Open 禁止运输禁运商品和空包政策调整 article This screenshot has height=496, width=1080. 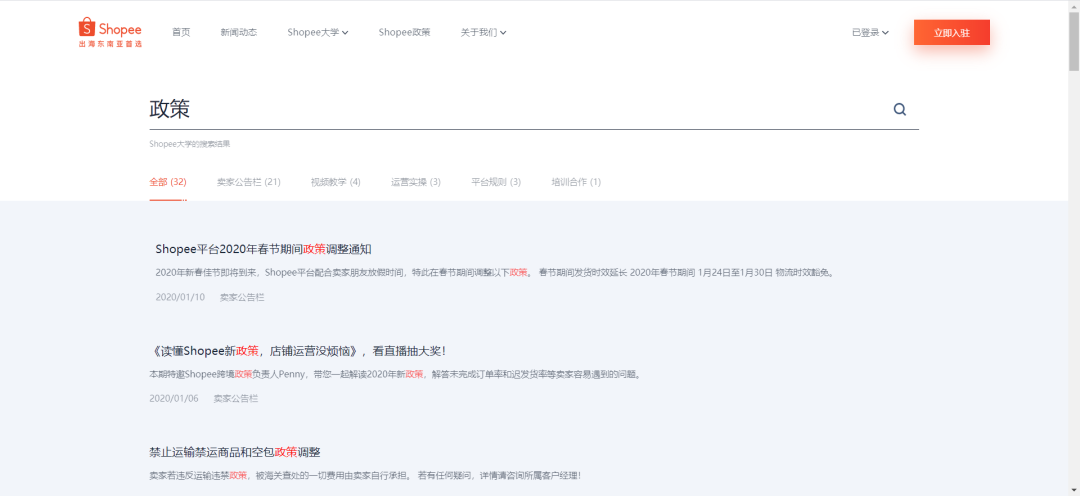point(235,453)
